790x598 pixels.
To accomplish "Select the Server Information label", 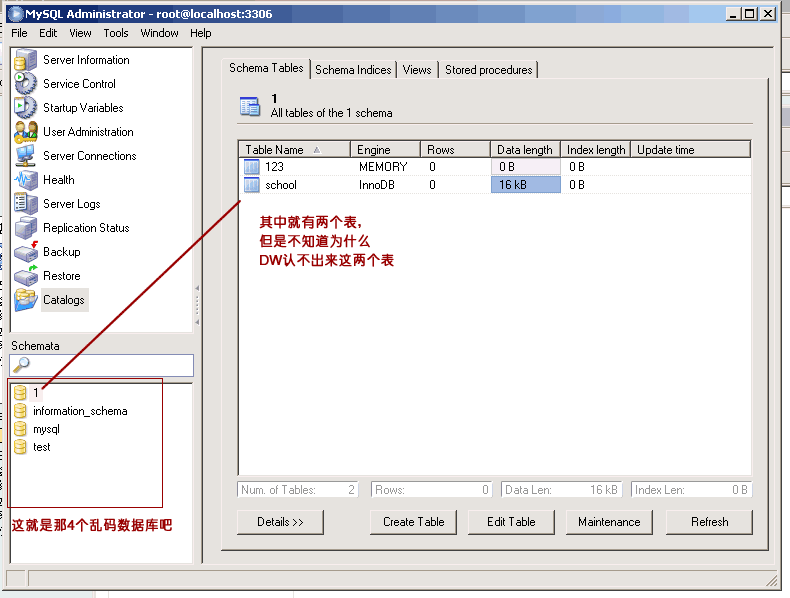I will pos(86,60).
